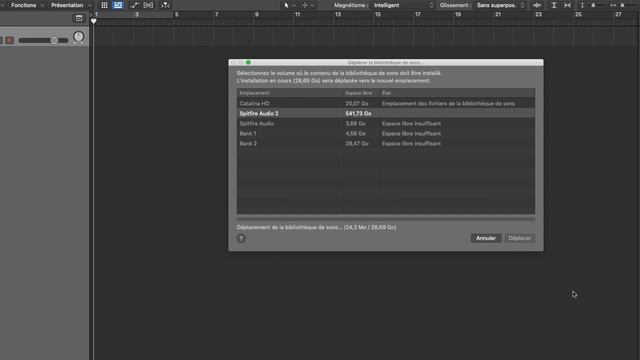Toggle vertical auto zoom icon
640x360 pixels.
coord(554,5)
